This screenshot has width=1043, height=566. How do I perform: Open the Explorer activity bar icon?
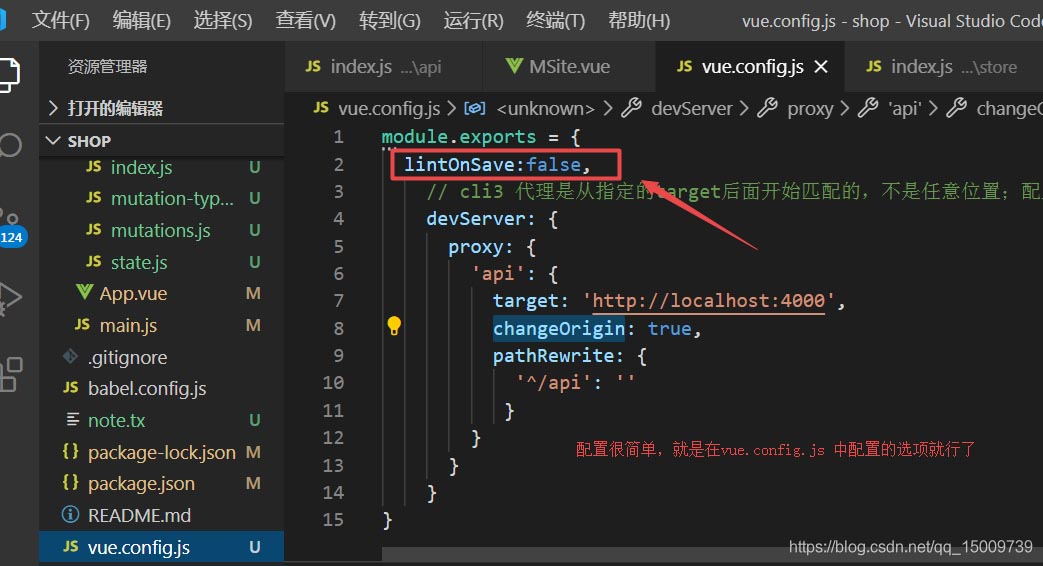tap(9, 74)
